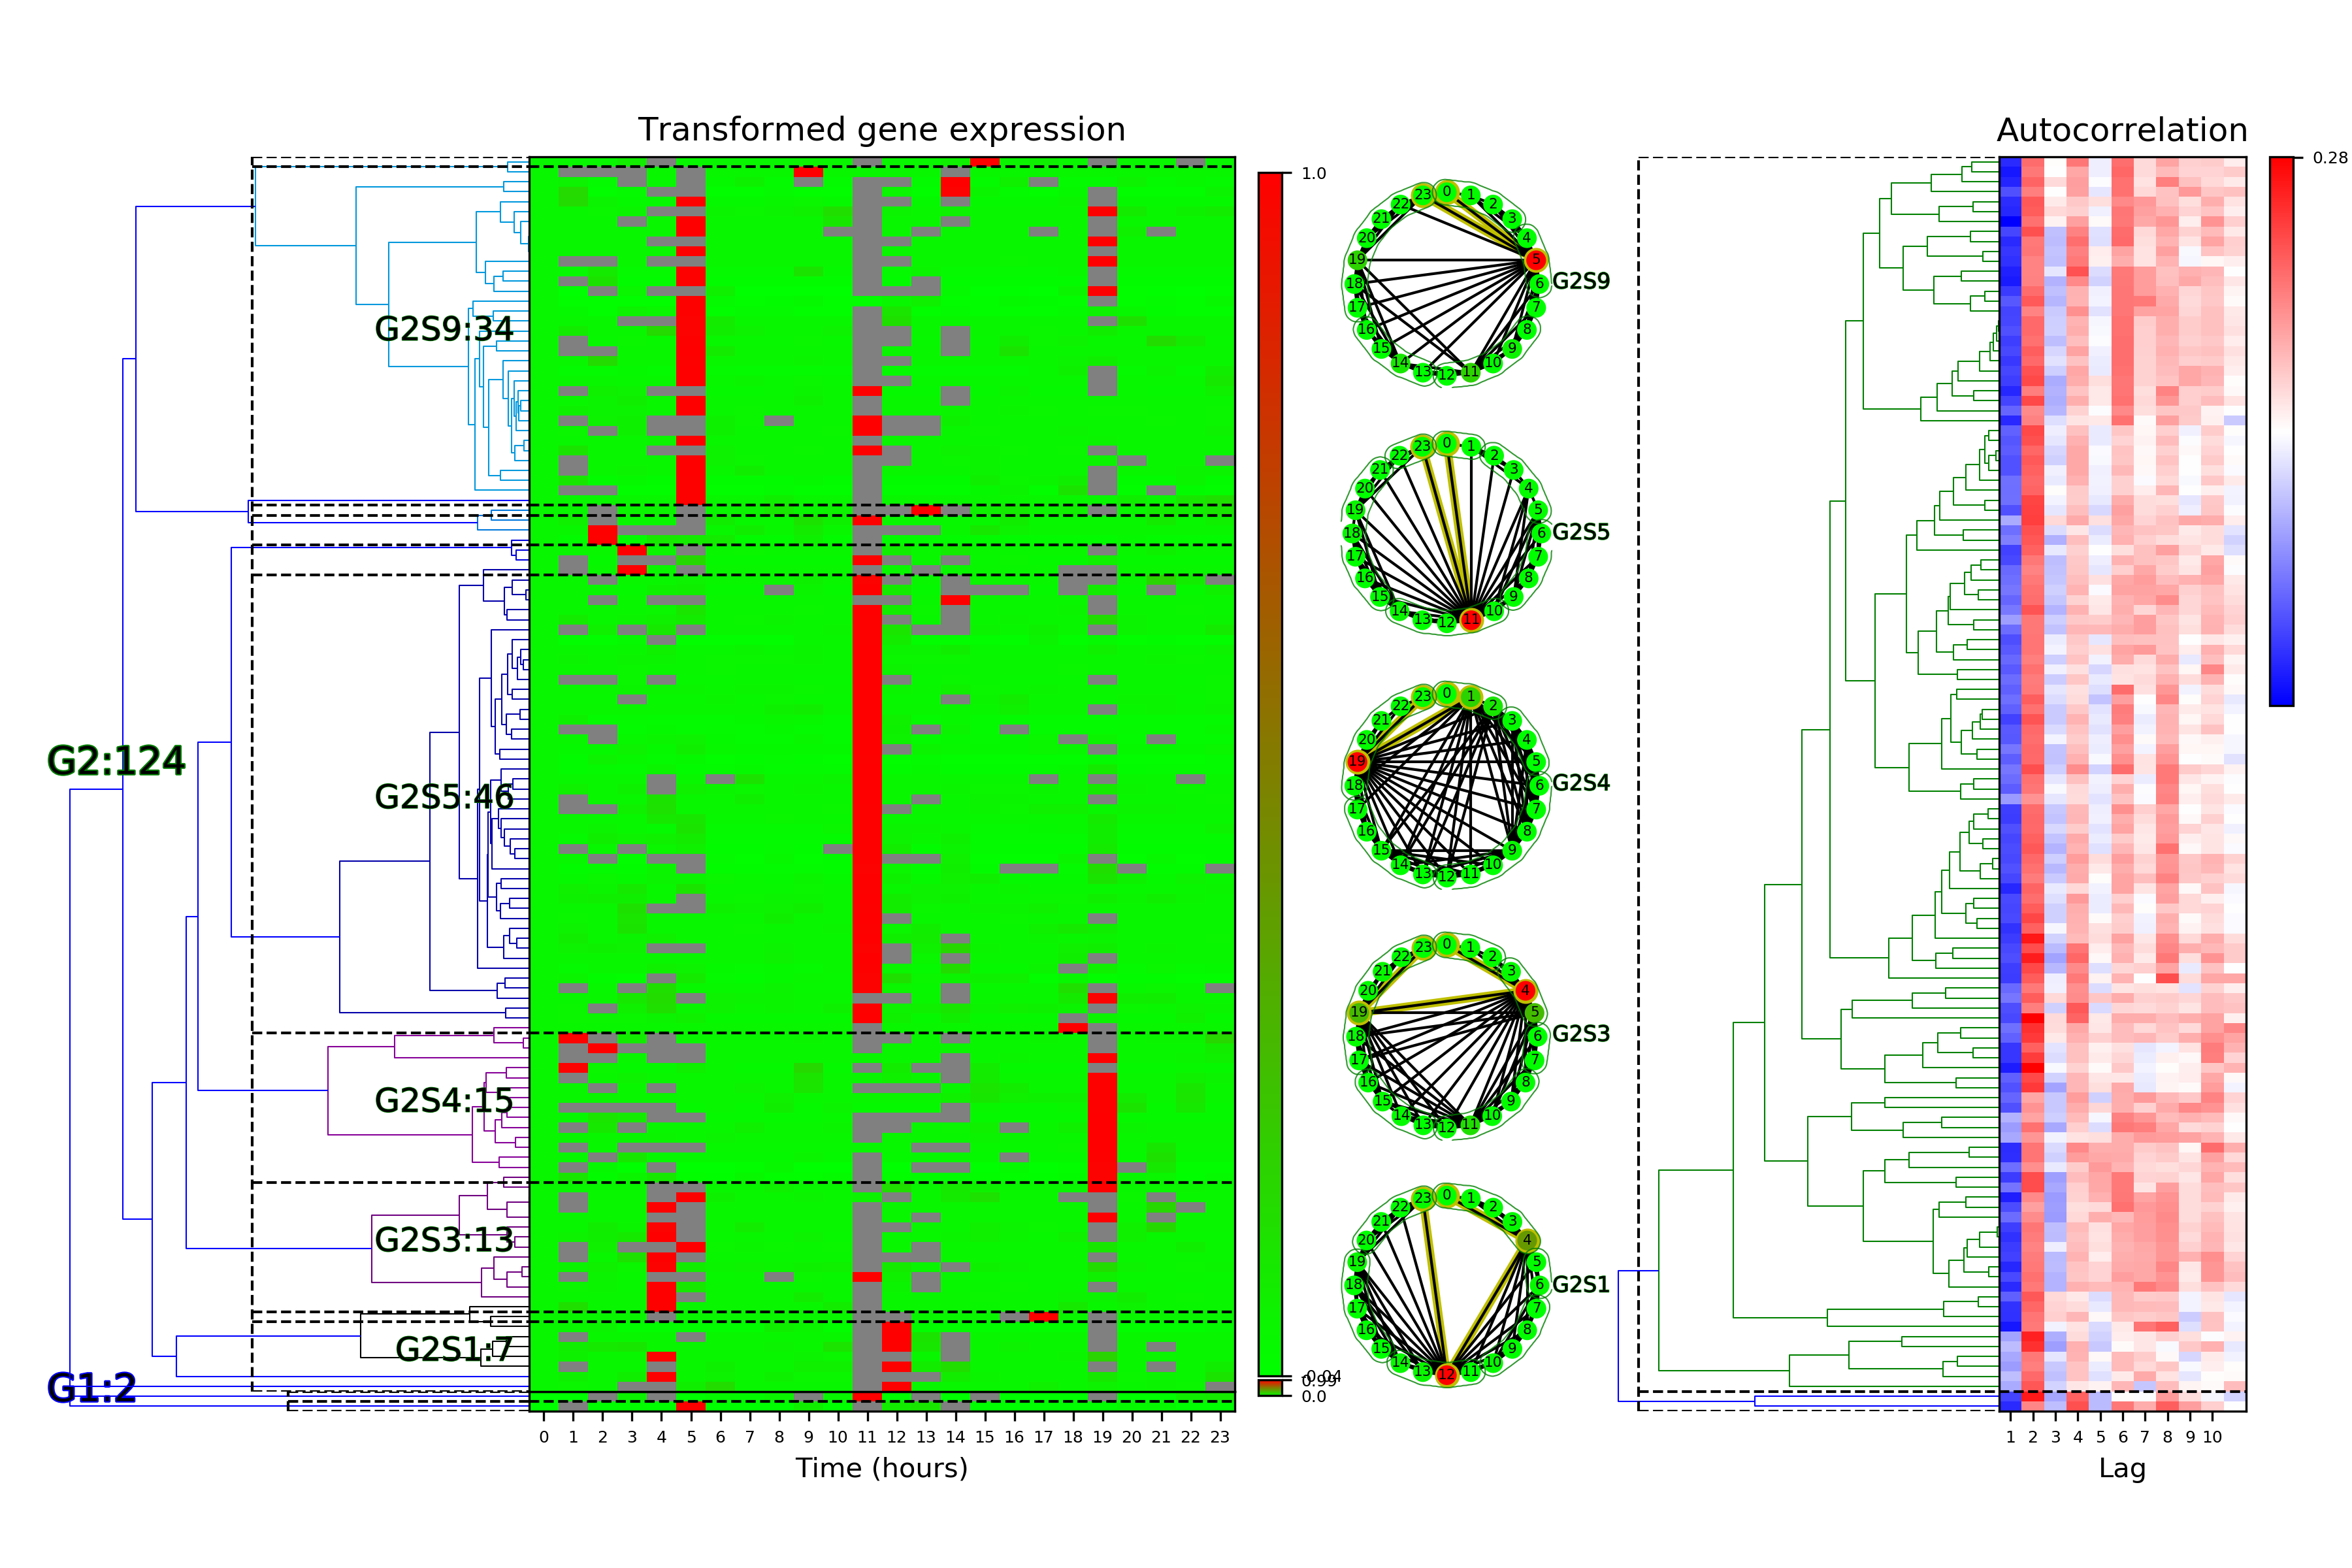Click the G1:2 dendrogram group label

pyautogui.click(x=91, y=1388)
